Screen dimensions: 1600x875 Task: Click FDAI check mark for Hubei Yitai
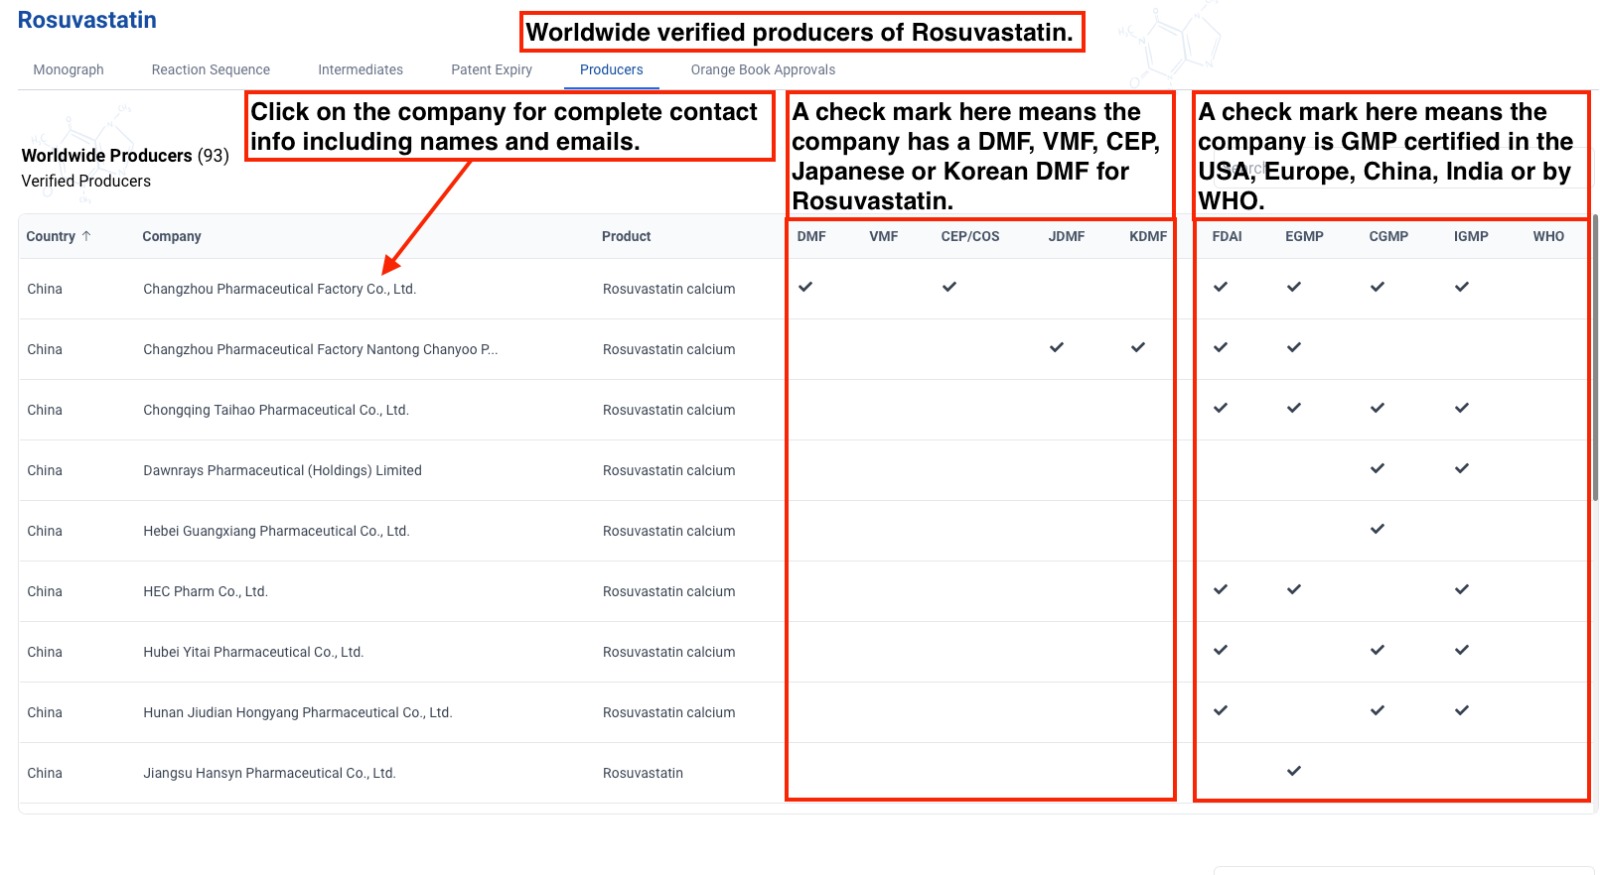[1220, 650]
